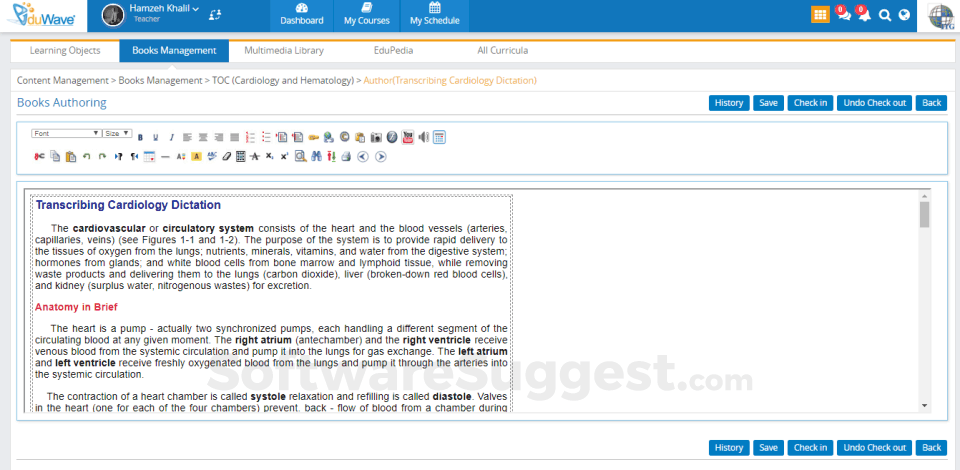Viewport: 960px width, 470px height.
Task: Insert table icon in toolbar
Action: pyautogui.click(x=149, y=157)
